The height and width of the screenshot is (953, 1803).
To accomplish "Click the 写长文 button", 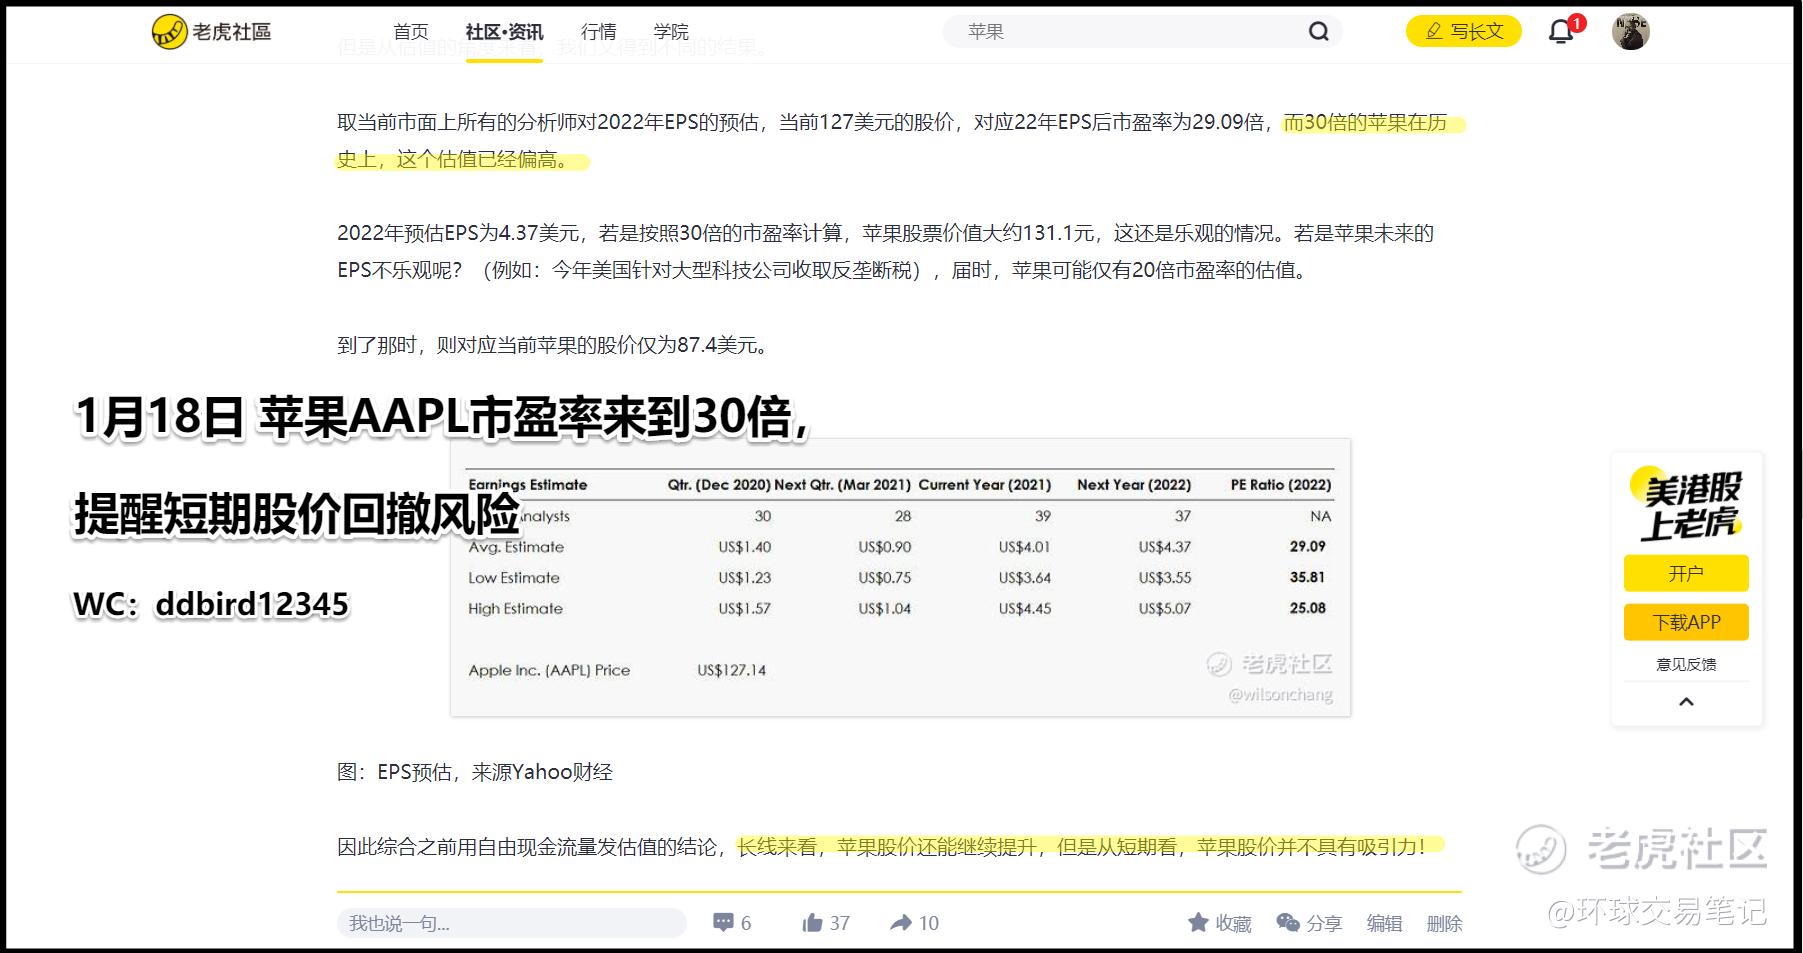I will click(1464, 32).
